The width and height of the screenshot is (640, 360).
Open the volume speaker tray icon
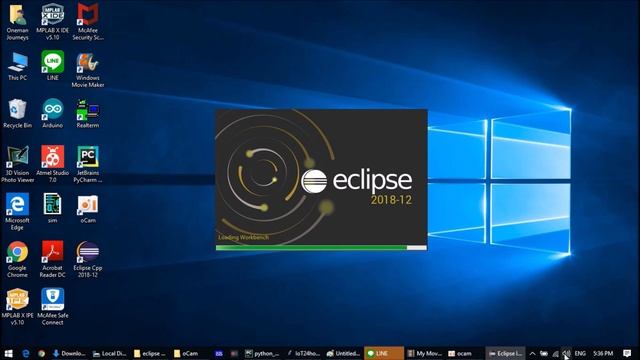point(567,353)
